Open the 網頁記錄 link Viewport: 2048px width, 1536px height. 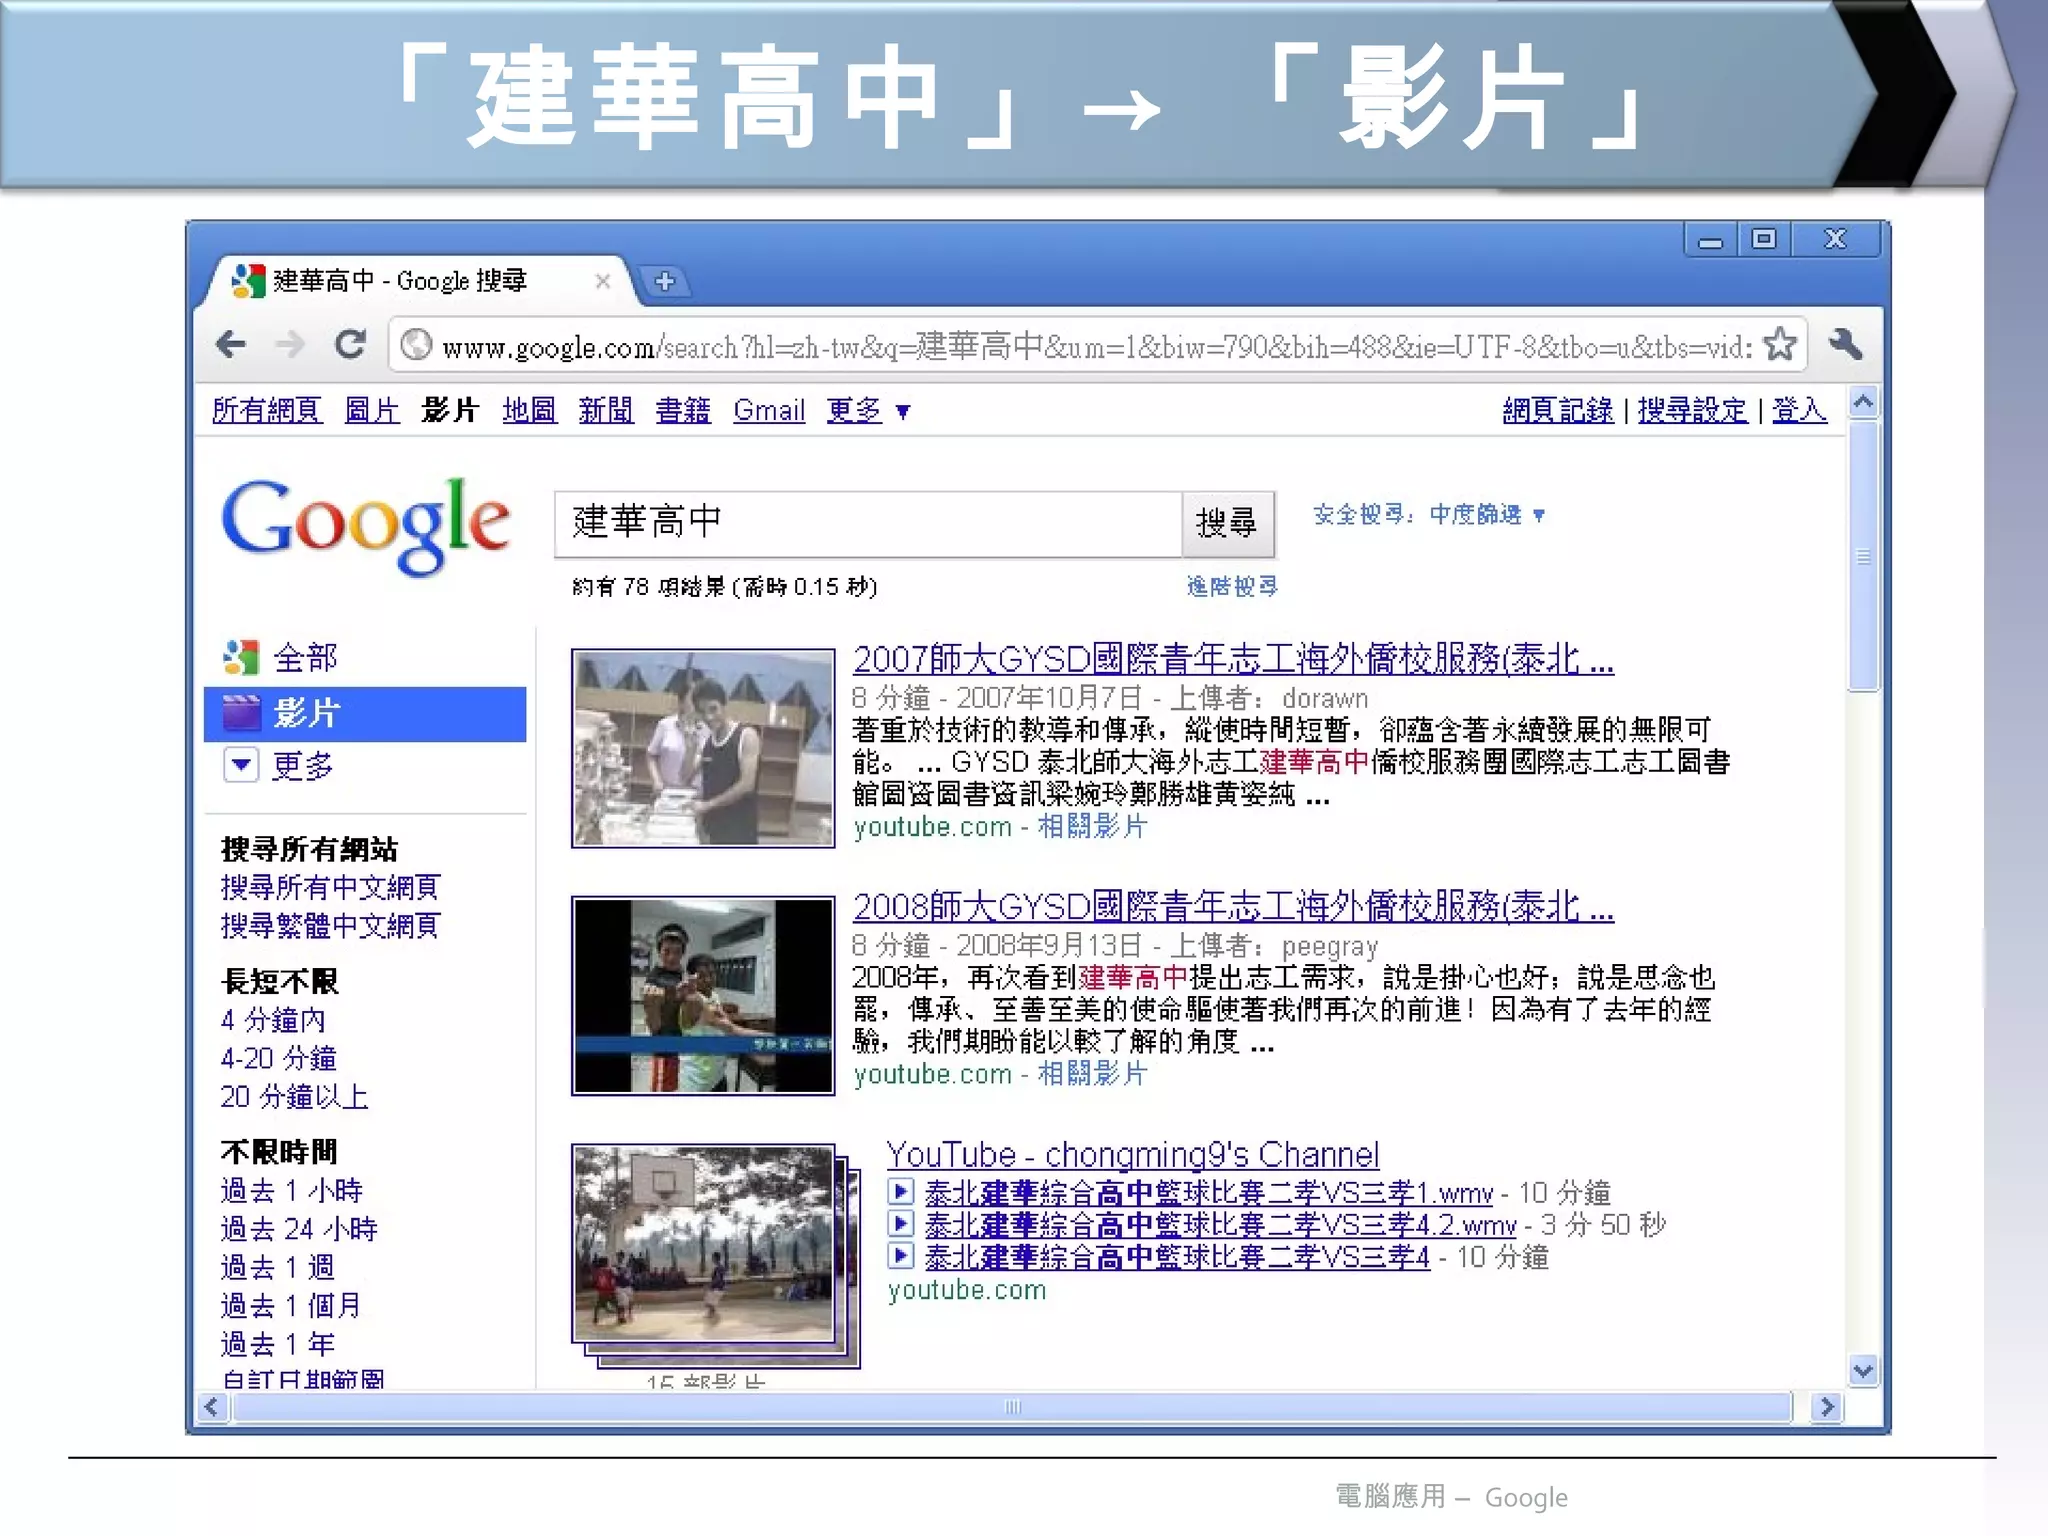coord(1557,410)
